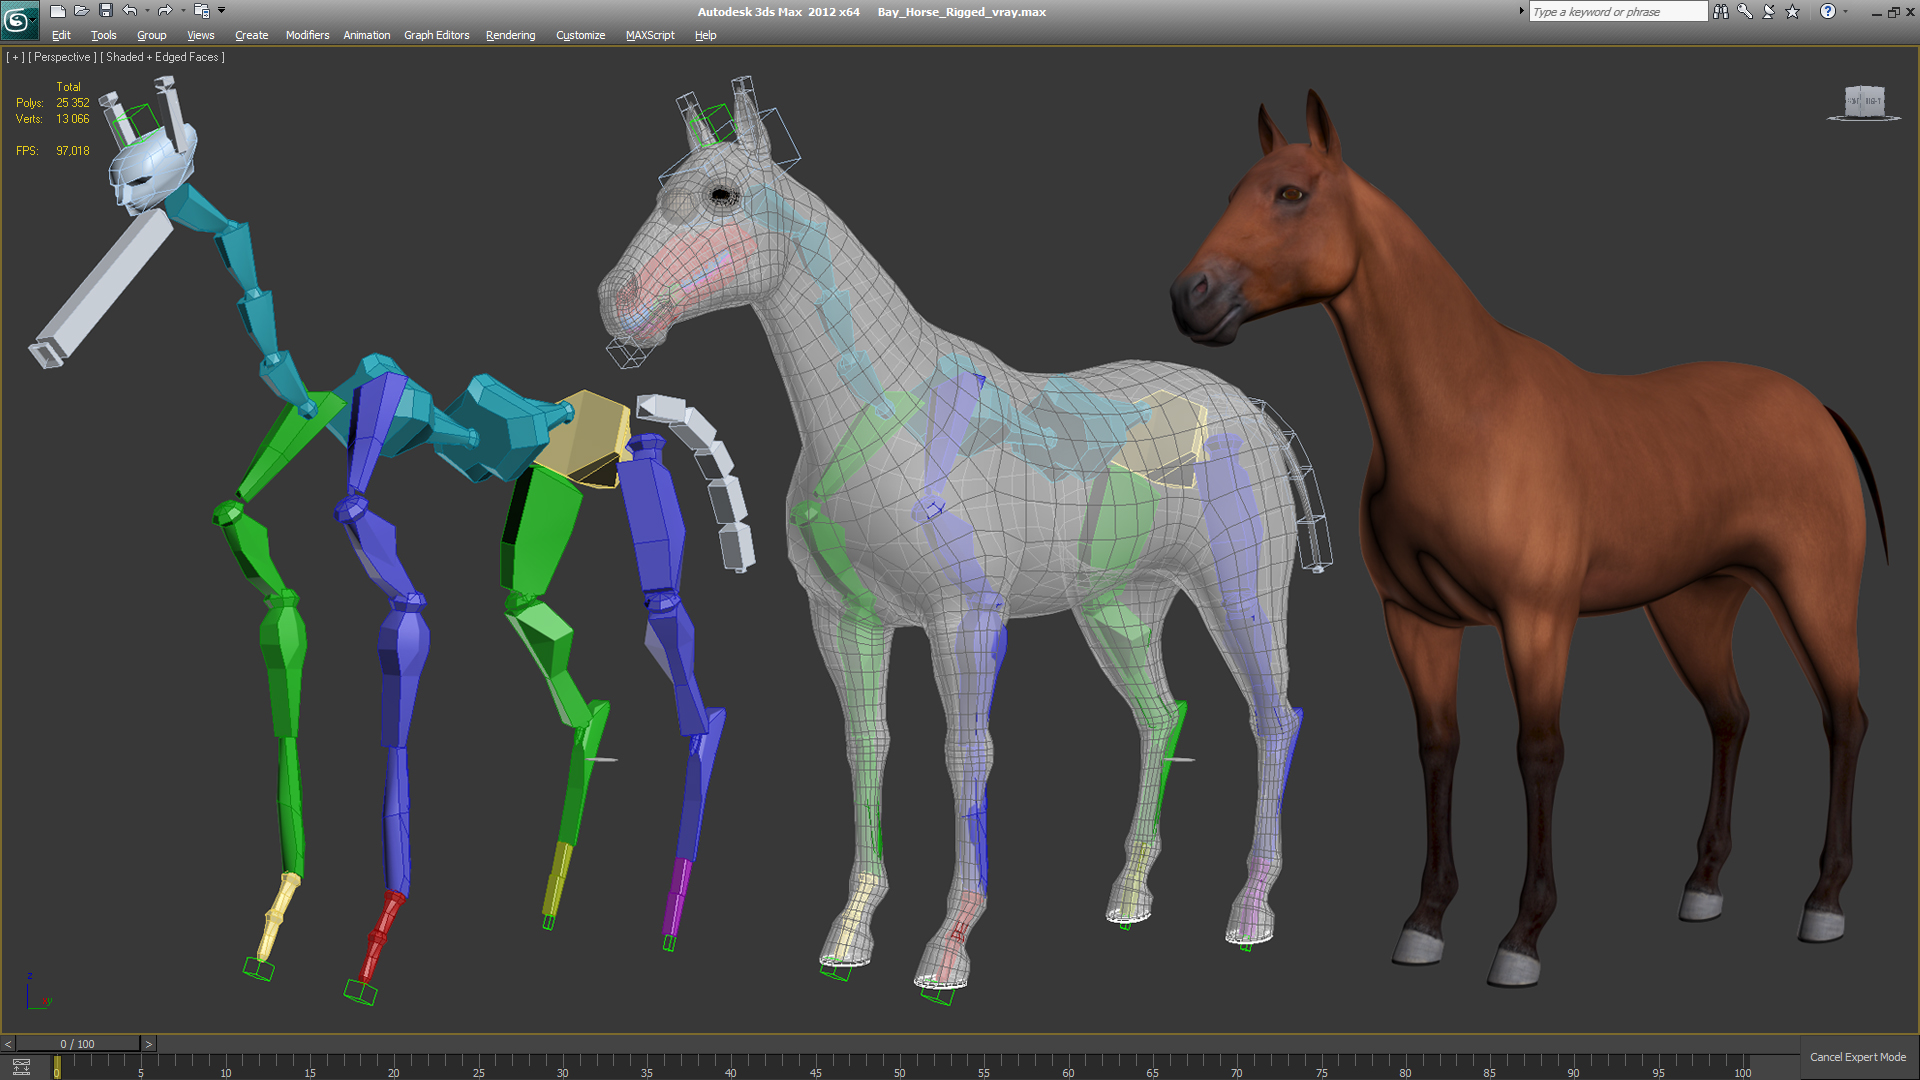The width and height of the screenshot is (1920, 1080).
Task: Open the 3ds Max application menu button
Action: coord(18,19)
